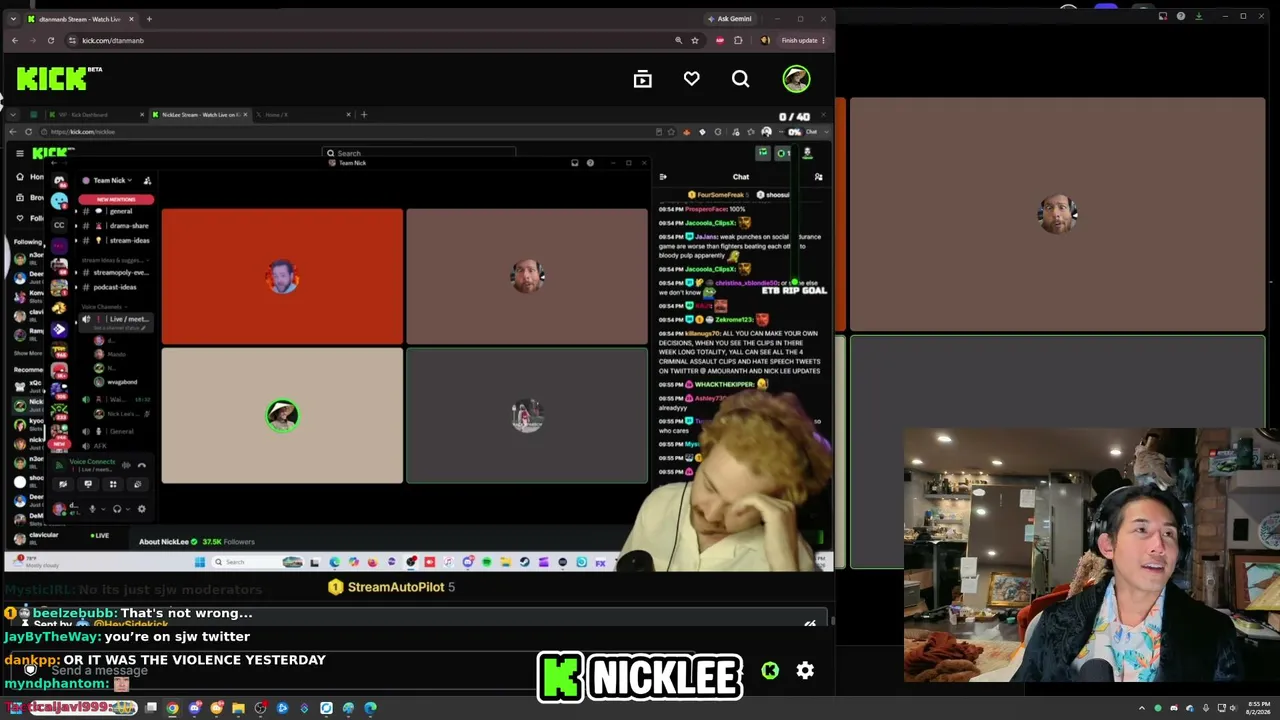Open Microsoft Edge from the taskbar

point(370,708)
